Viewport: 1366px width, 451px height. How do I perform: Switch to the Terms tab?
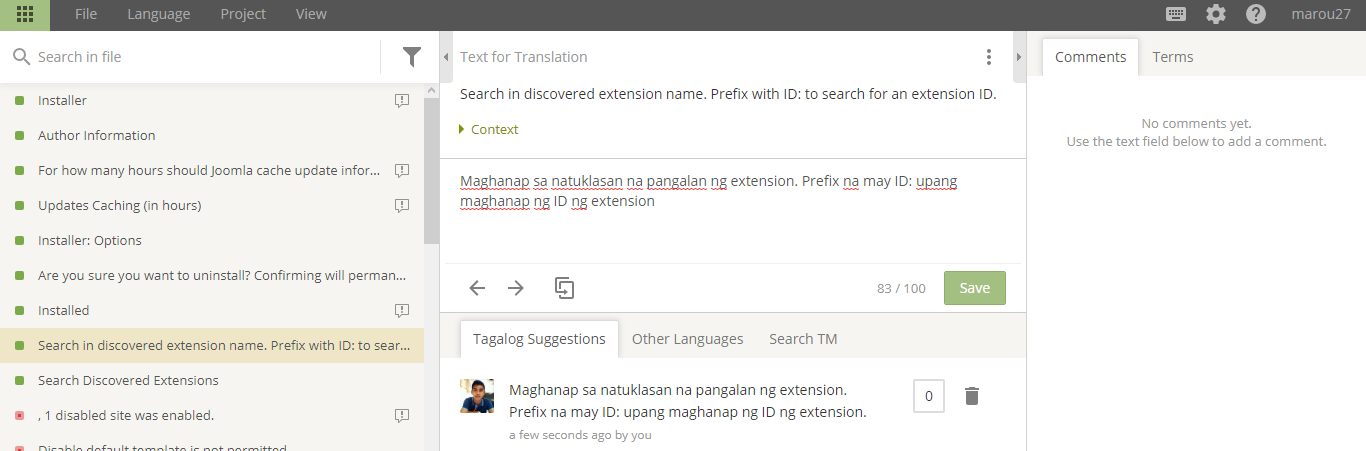[x=1173, y=57]
